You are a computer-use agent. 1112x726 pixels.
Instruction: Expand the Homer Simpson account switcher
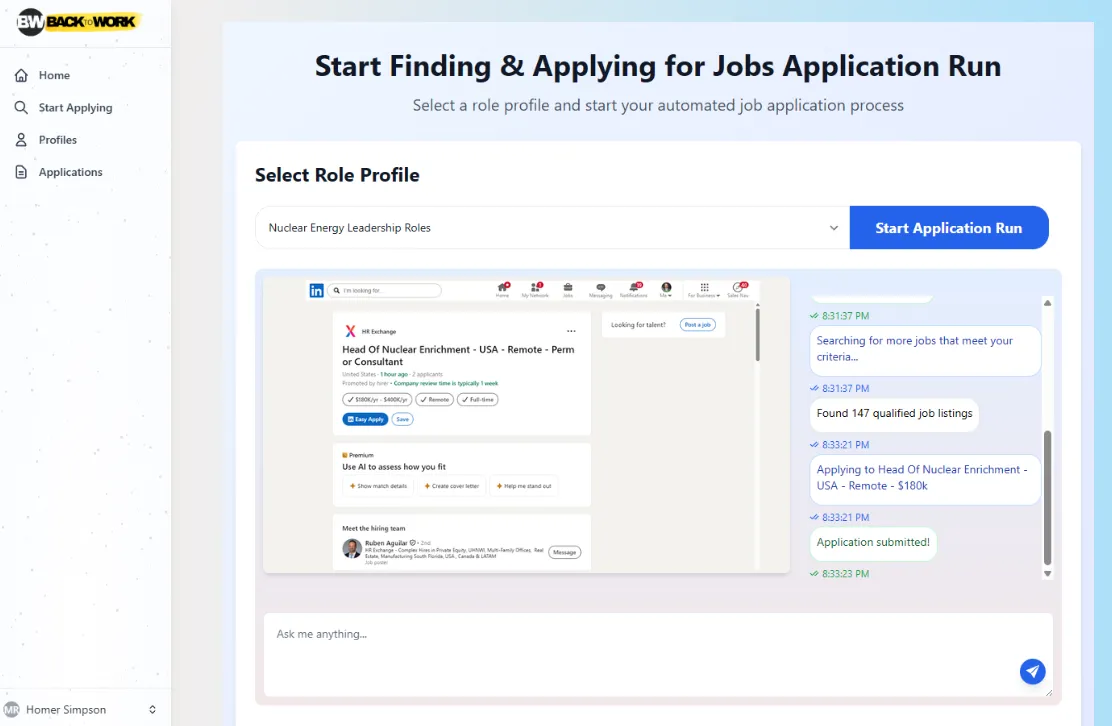coord(152,710)
